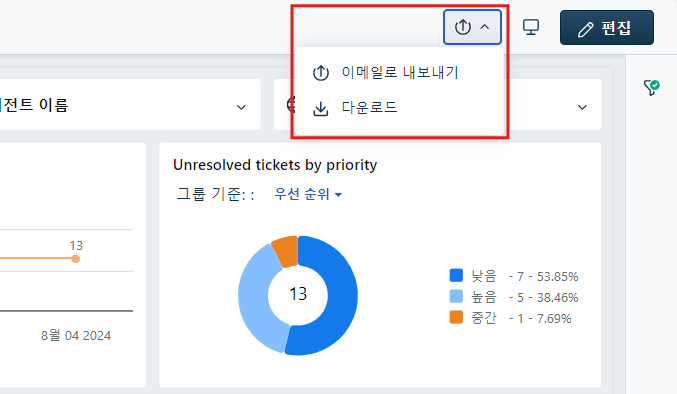The width and height of the screenshot is (677, 394).
Task: Click the orange donut chart segment
Action: (287, 250)
